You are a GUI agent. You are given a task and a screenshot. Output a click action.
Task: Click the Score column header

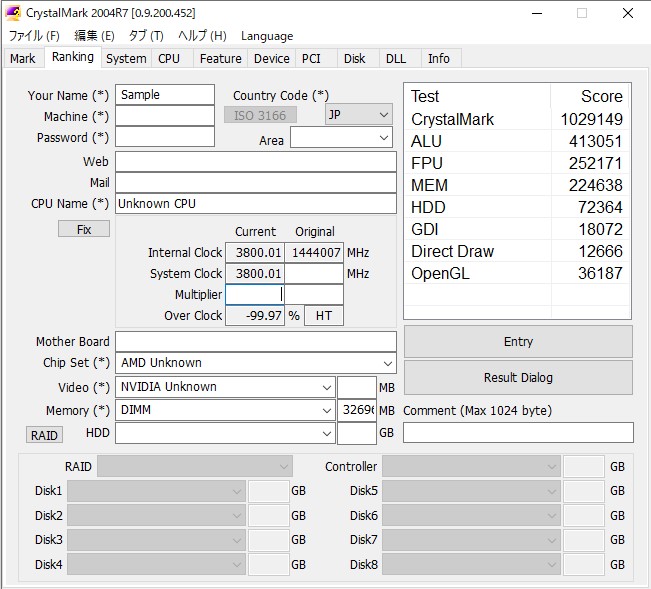click(590, 96)
